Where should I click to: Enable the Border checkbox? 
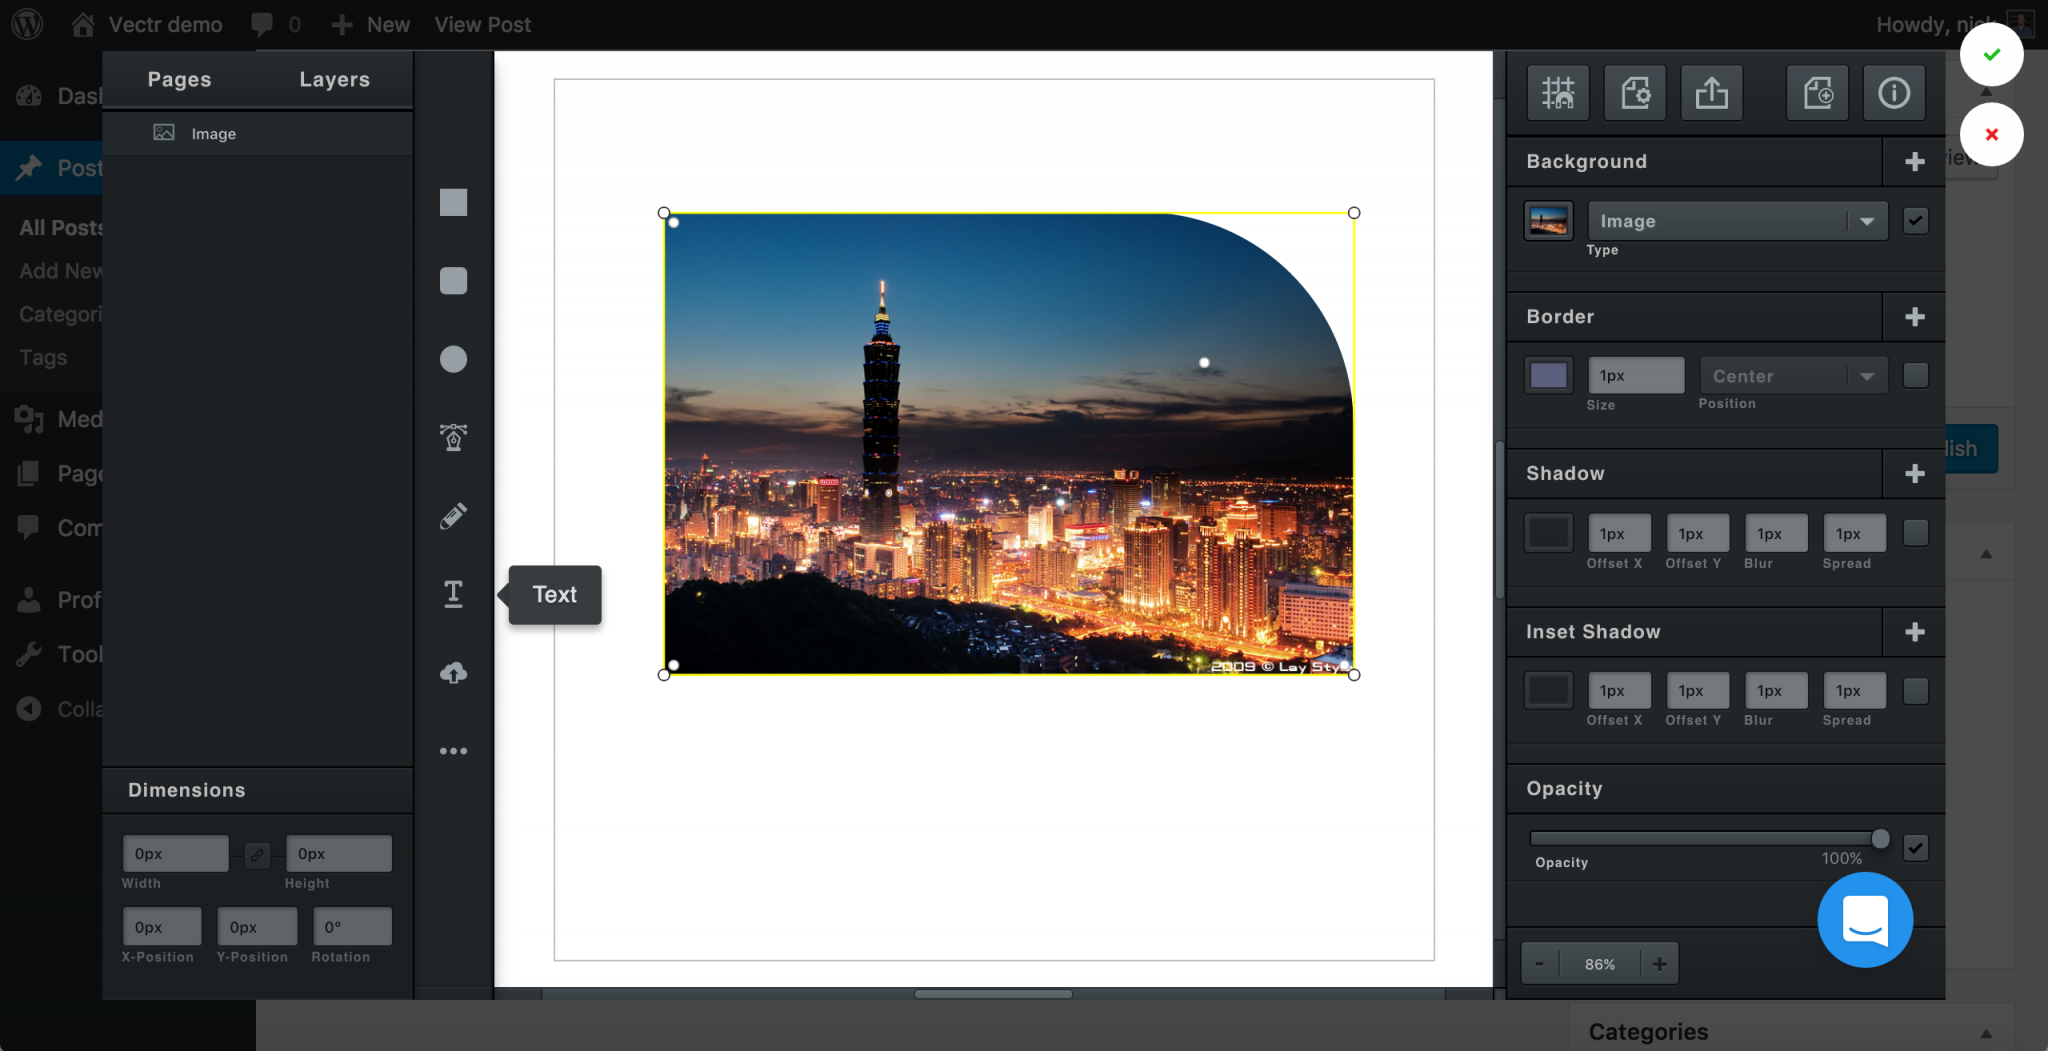(x=1916, y=375)
